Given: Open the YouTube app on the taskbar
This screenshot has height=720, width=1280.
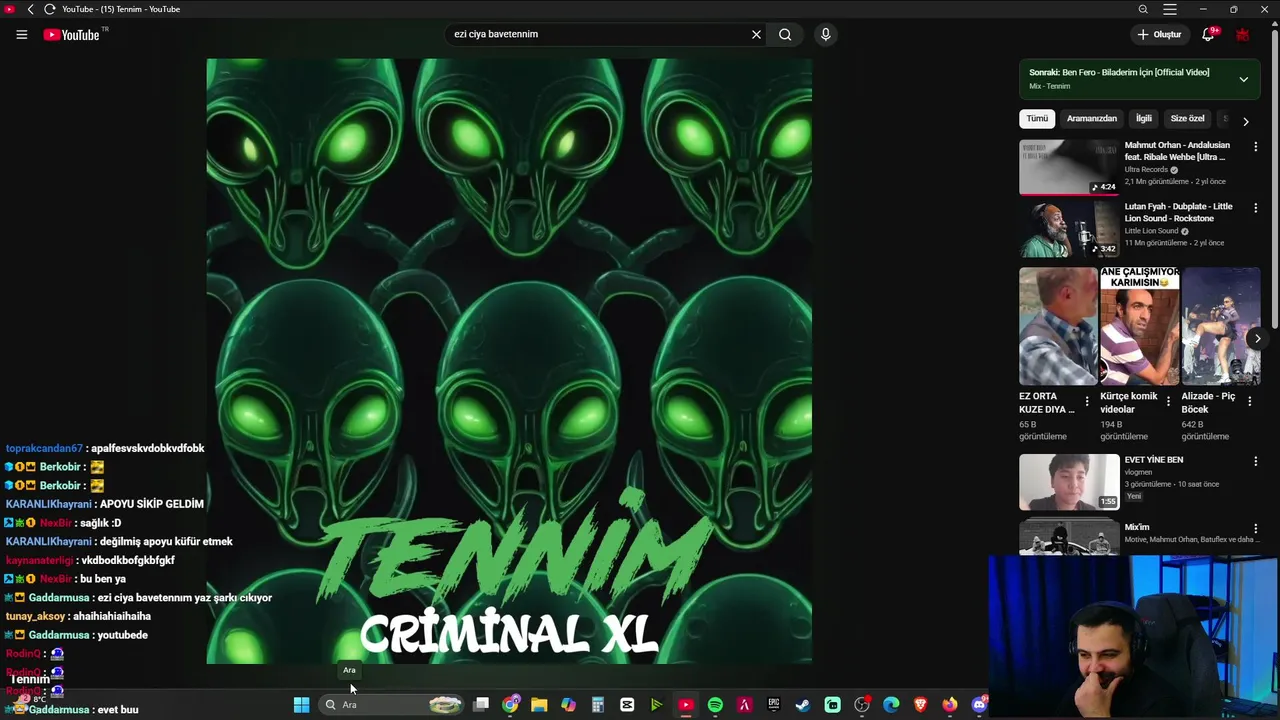Looking at the screenshot, I should point(686,705).
